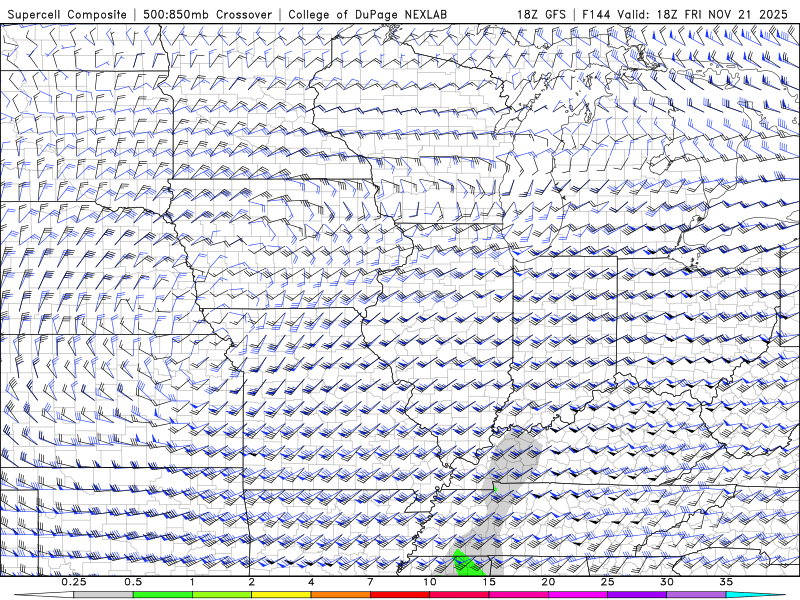Click the "25" legend value
Image resolution: width=800 pixels, height=600 pixels.
pyautogui.click(x=607, y=582)
